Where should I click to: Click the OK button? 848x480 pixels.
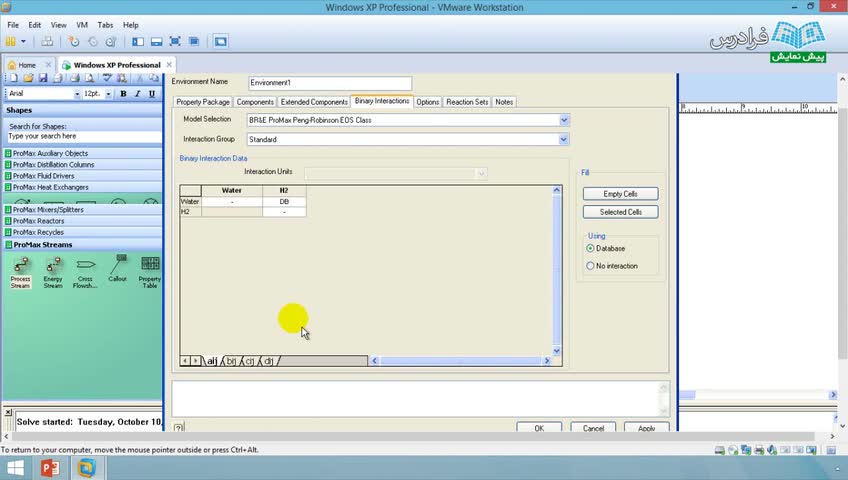click(539, 428)
